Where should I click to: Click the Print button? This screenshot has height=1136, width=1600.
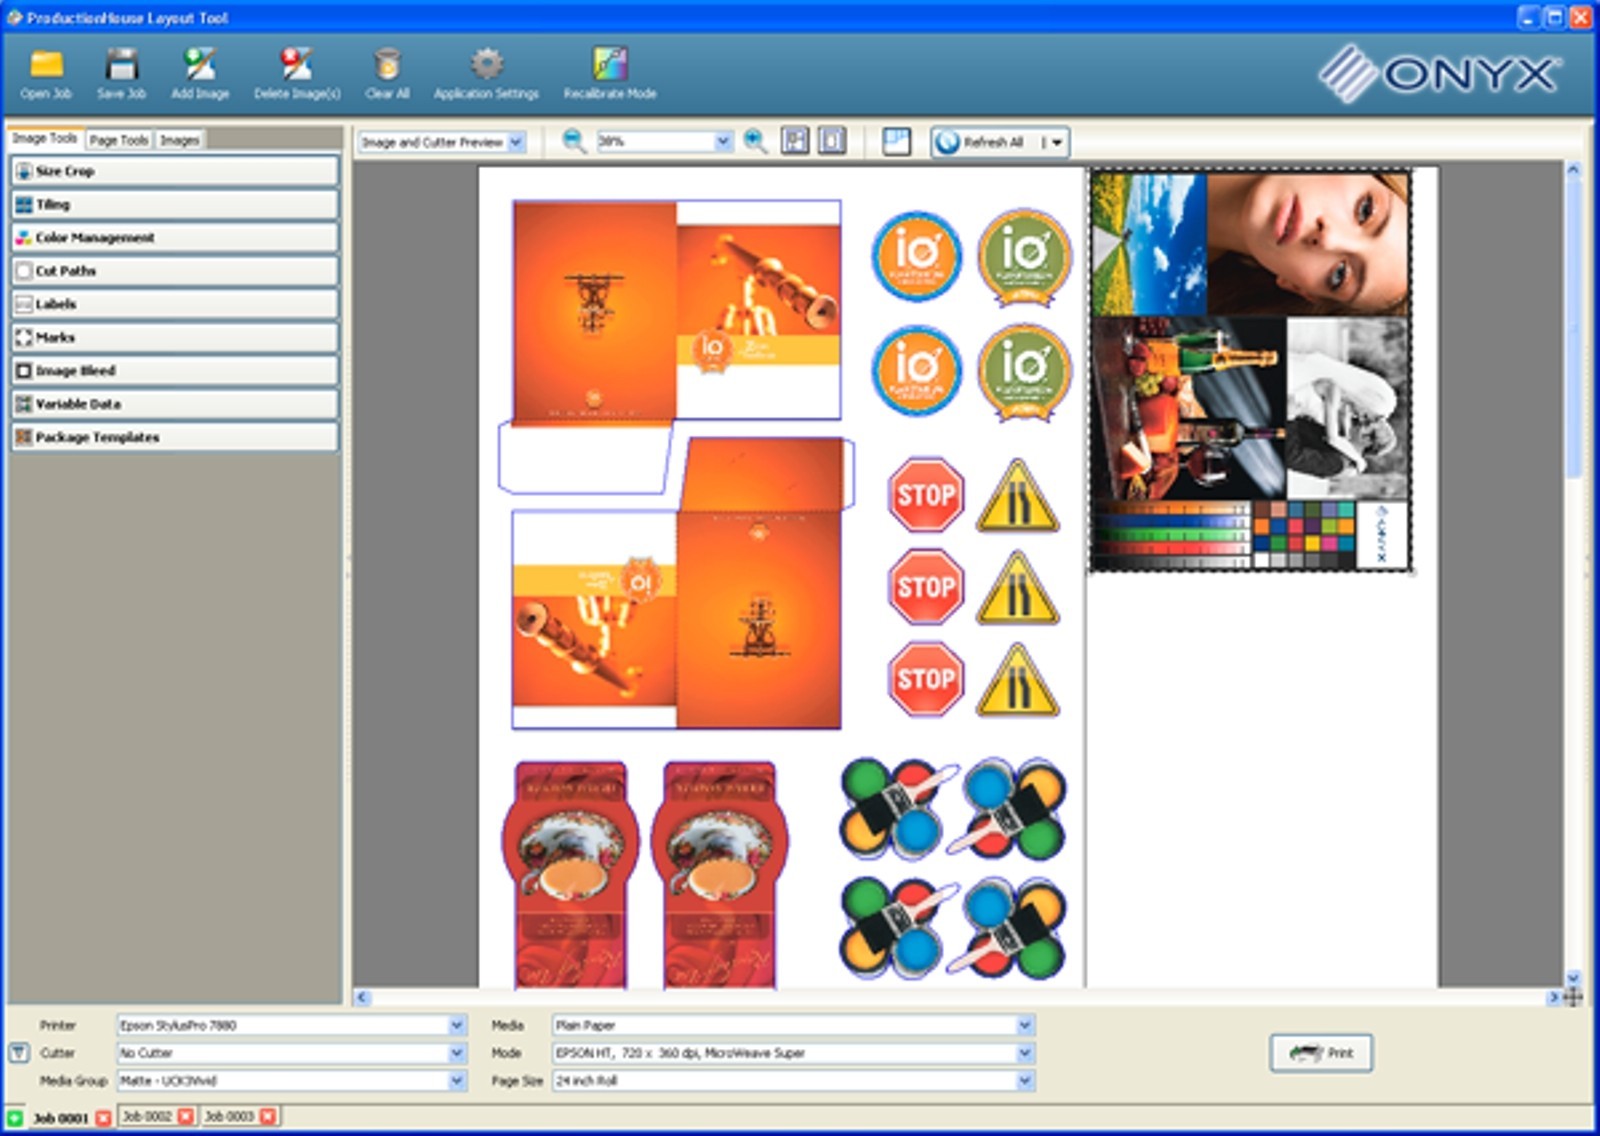coord(1322,1052)
